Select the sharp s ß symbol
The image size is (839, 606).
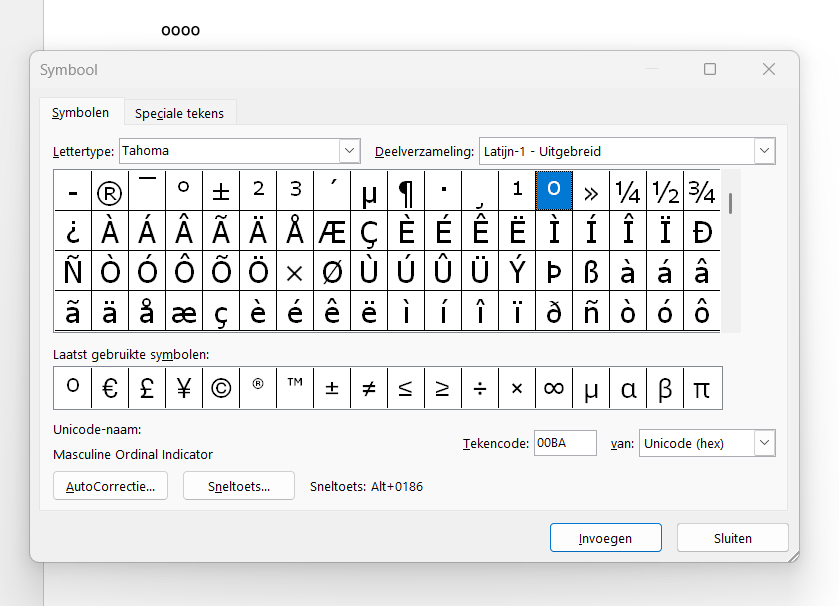click(x=591, y=271)
